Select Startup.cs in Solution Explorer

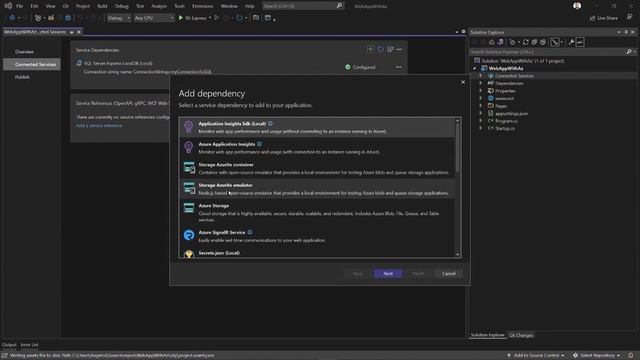505,128
